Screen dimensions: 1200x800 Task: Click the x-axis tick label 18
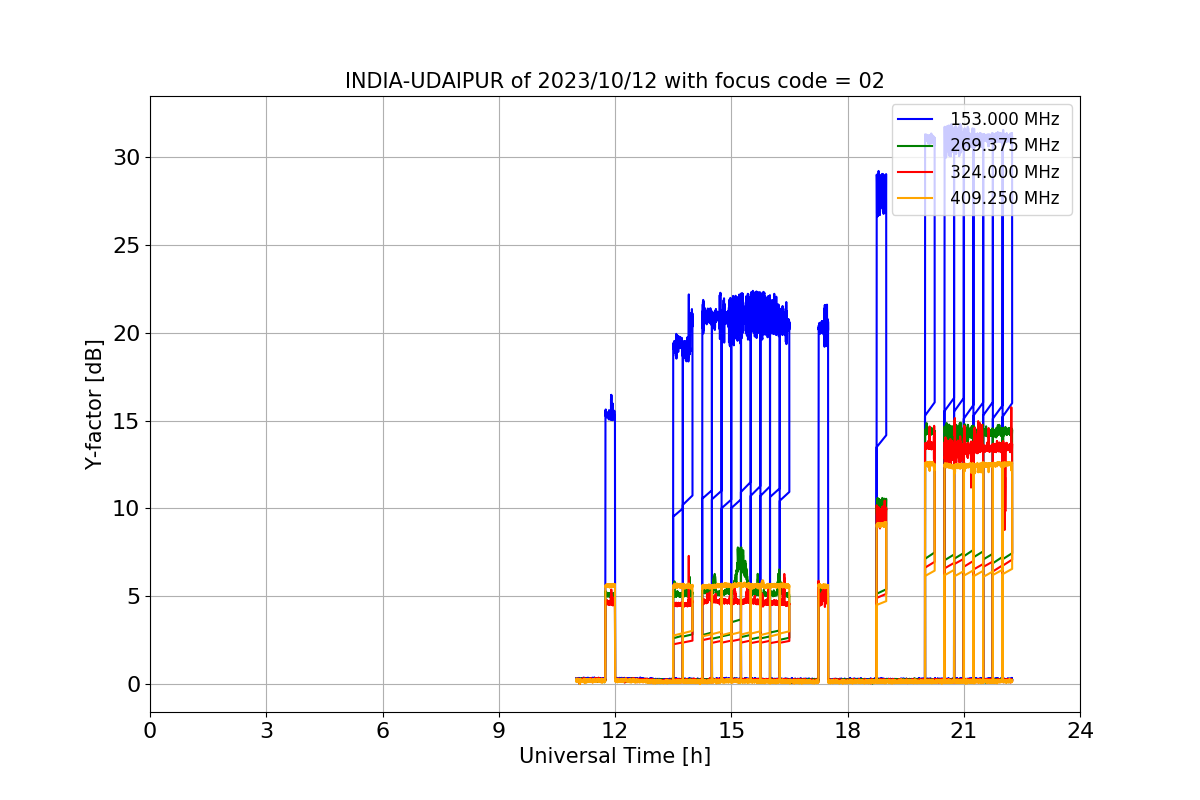[847, 730]
